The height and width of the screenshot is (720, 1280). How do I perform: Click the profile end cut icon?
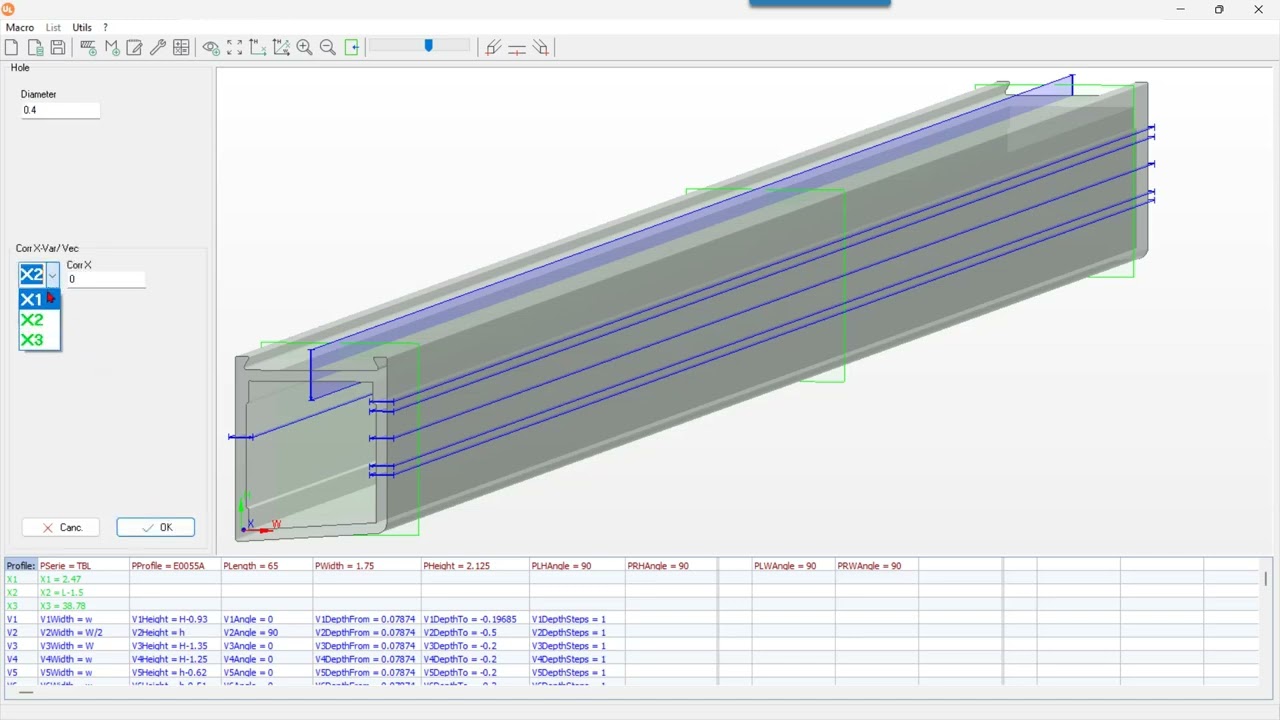coord(493,47)
